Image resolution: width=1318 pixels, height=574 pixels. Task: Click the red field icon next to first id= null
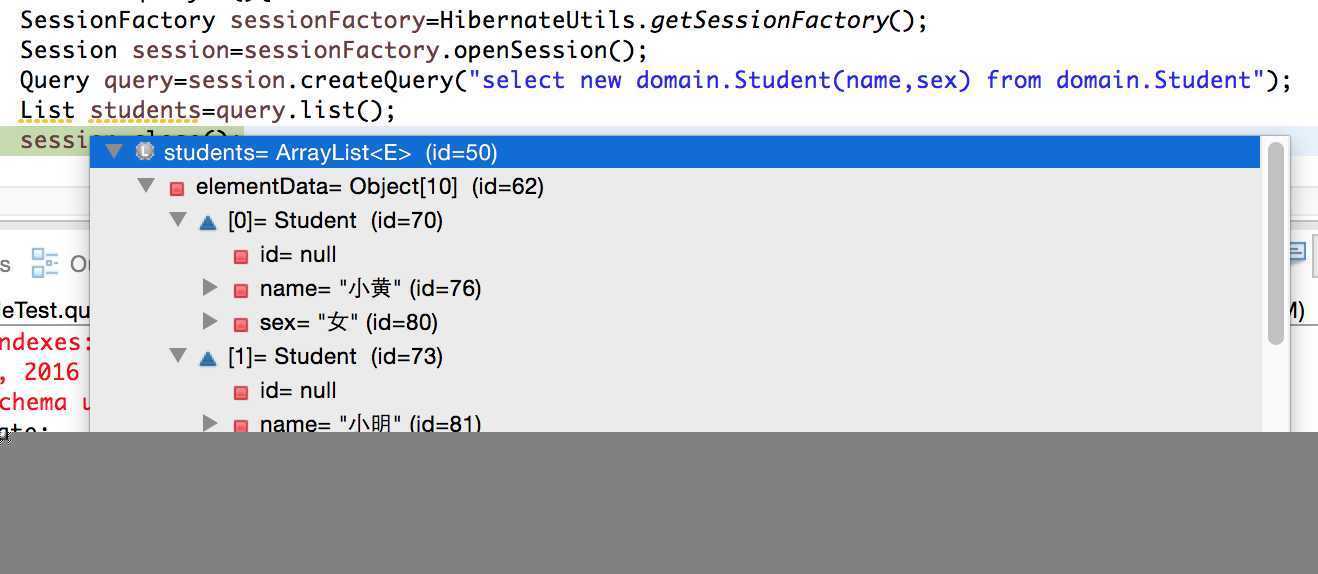click(x=240, y=256)
